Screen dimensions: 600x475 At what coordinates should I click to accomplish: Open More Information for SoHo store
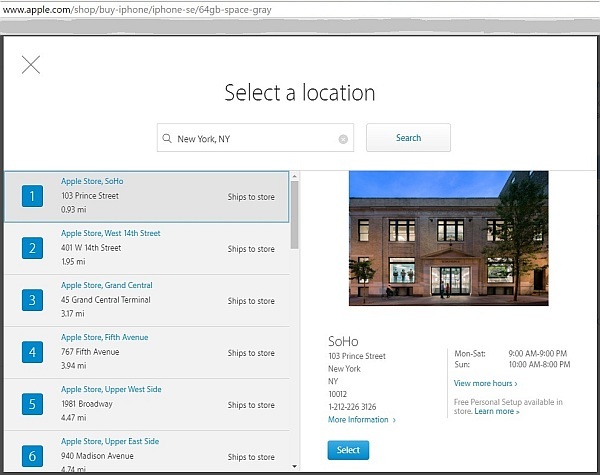(x=362, y=420)
